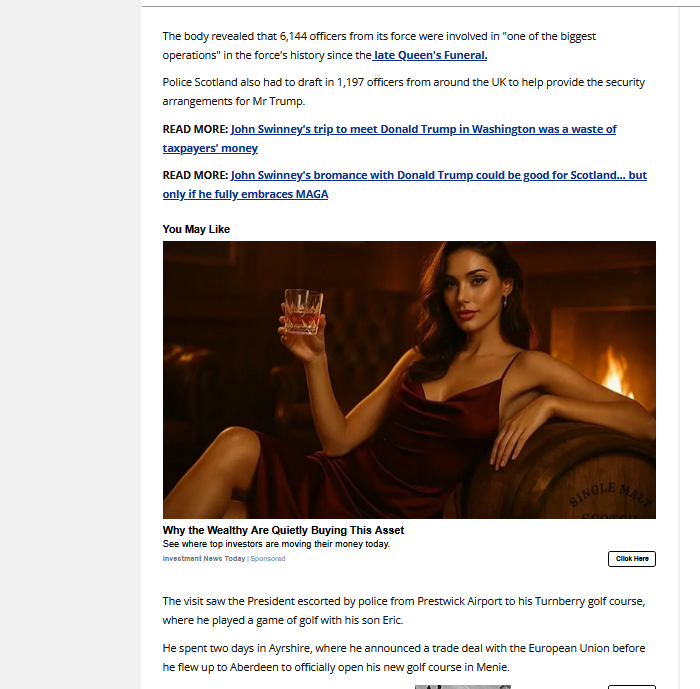Click the paragraph about 1,197 drafted officers

[x=404, y=92]
